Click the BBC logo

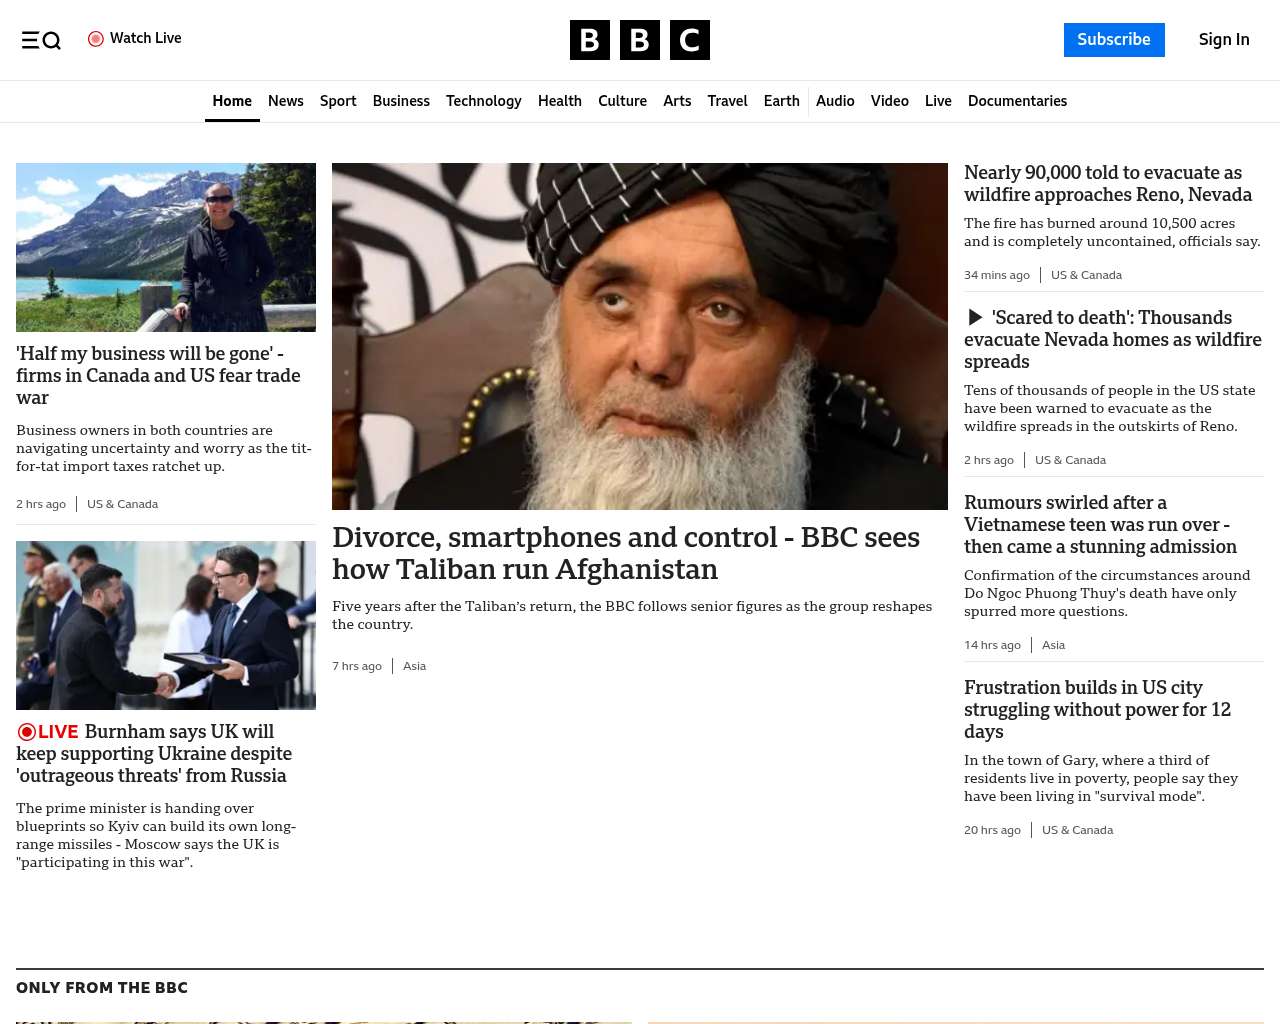[640, 40]
